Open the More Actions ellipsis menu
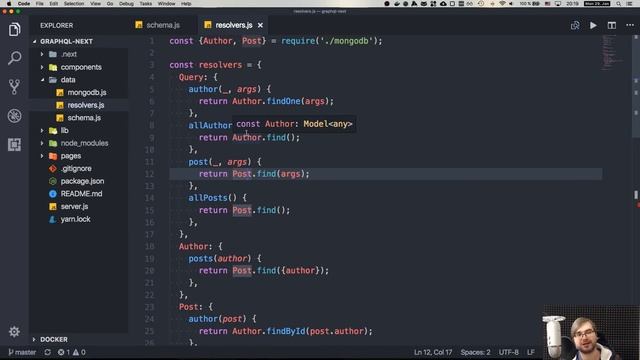Screen dimensions: 640x360 pyautogui.click(x=630, y=25)
